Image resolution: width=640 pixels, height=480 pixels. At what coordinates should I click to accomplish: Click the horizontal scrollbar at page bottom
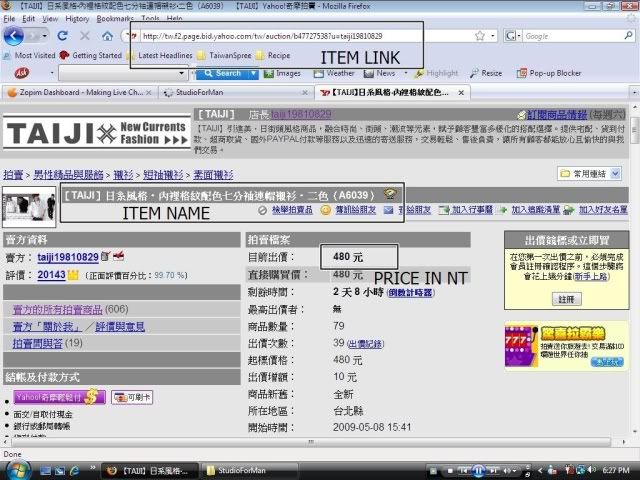tap(311, 442)
